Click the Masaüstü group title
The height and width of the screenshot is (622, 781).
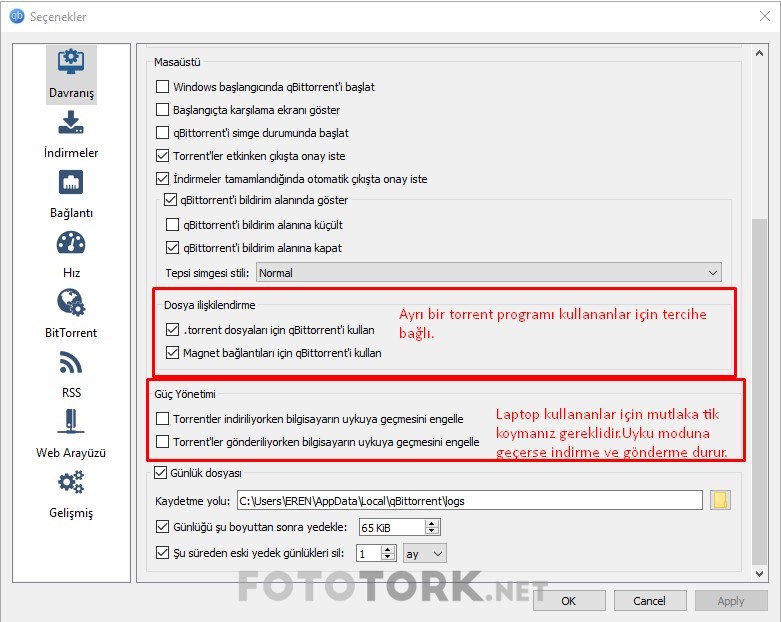(x=177, y=62)
